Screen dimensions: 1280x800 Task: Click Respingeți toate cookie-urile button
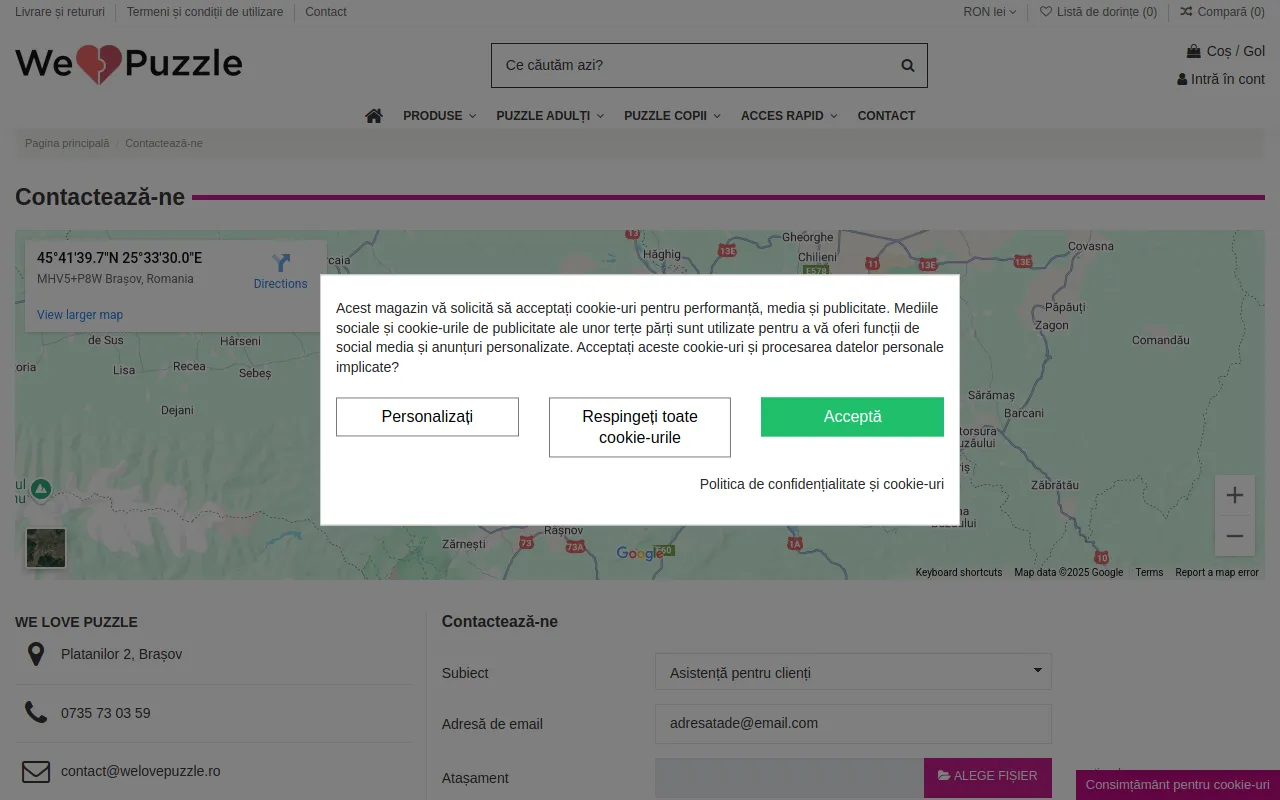pos(640,427)
